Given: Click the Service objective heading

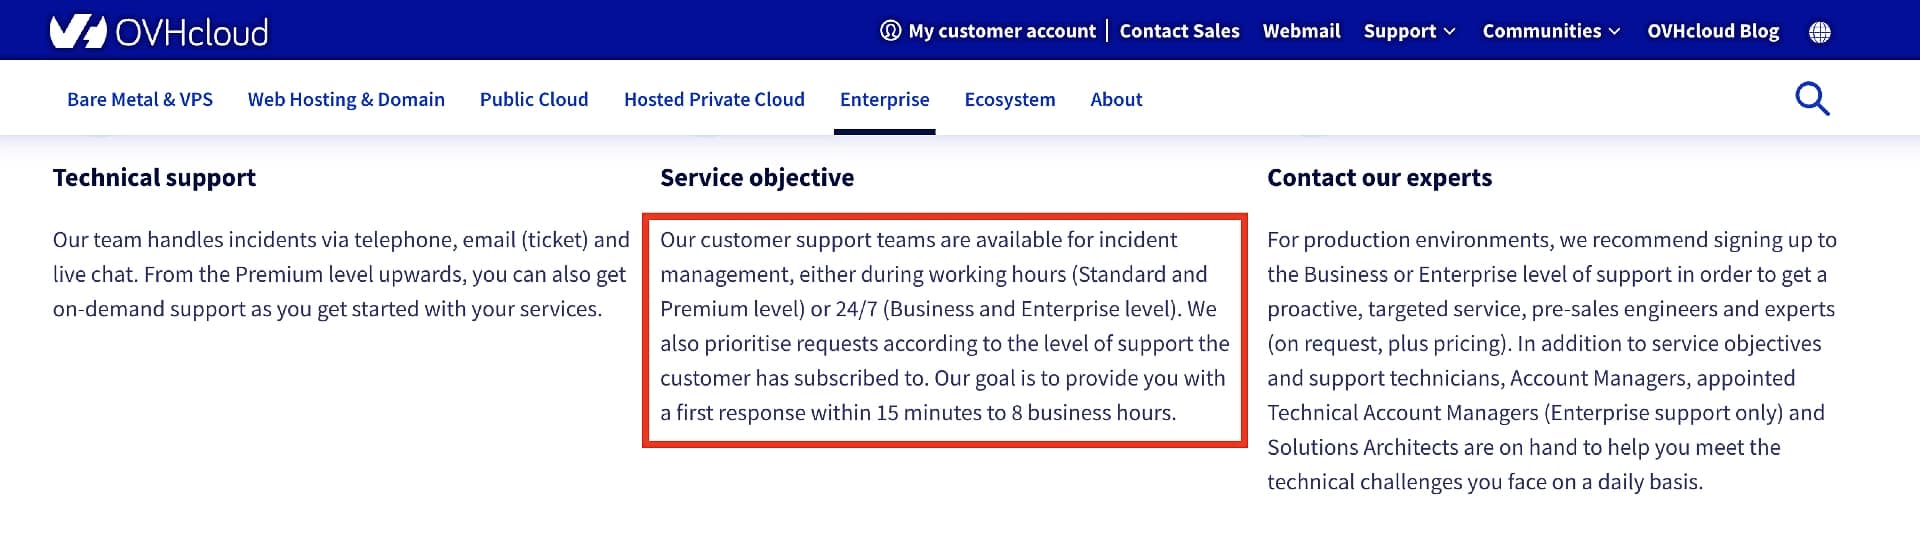Looking at the screenshot, I should tap(757, 178).
